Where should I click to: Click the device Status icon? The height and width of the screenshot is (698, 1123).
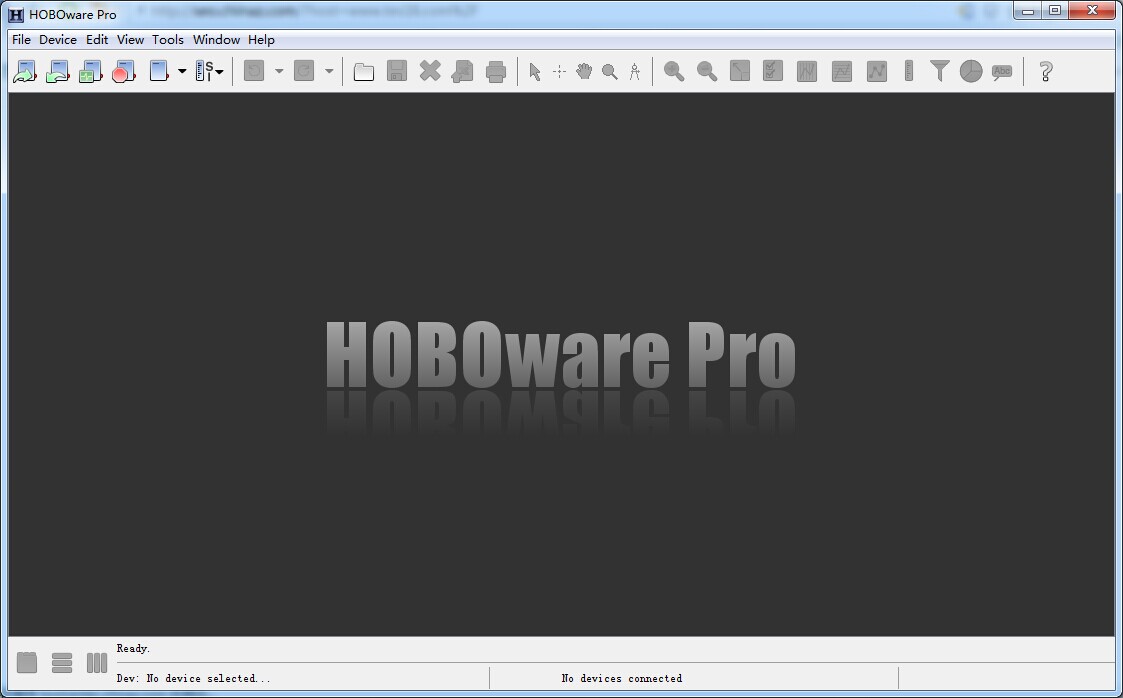point(91,71)
